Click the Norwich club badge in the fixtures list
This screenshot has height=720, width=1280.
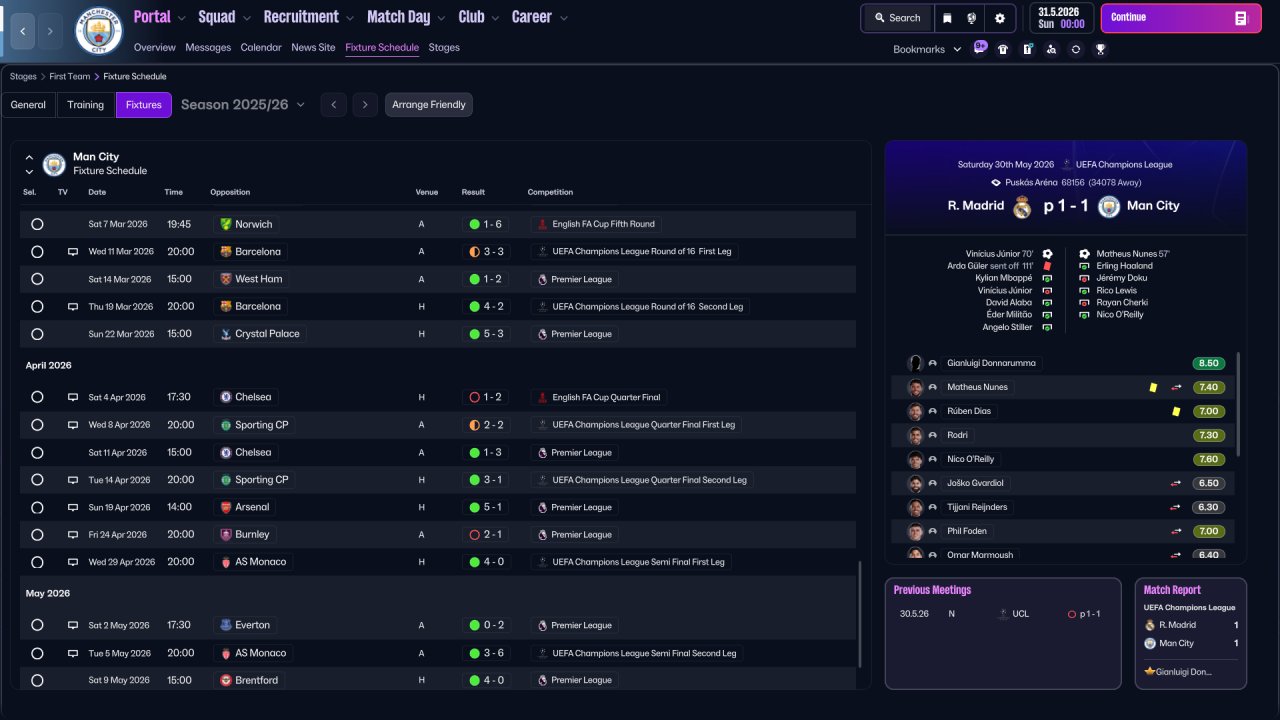click(x=226, y=224)
